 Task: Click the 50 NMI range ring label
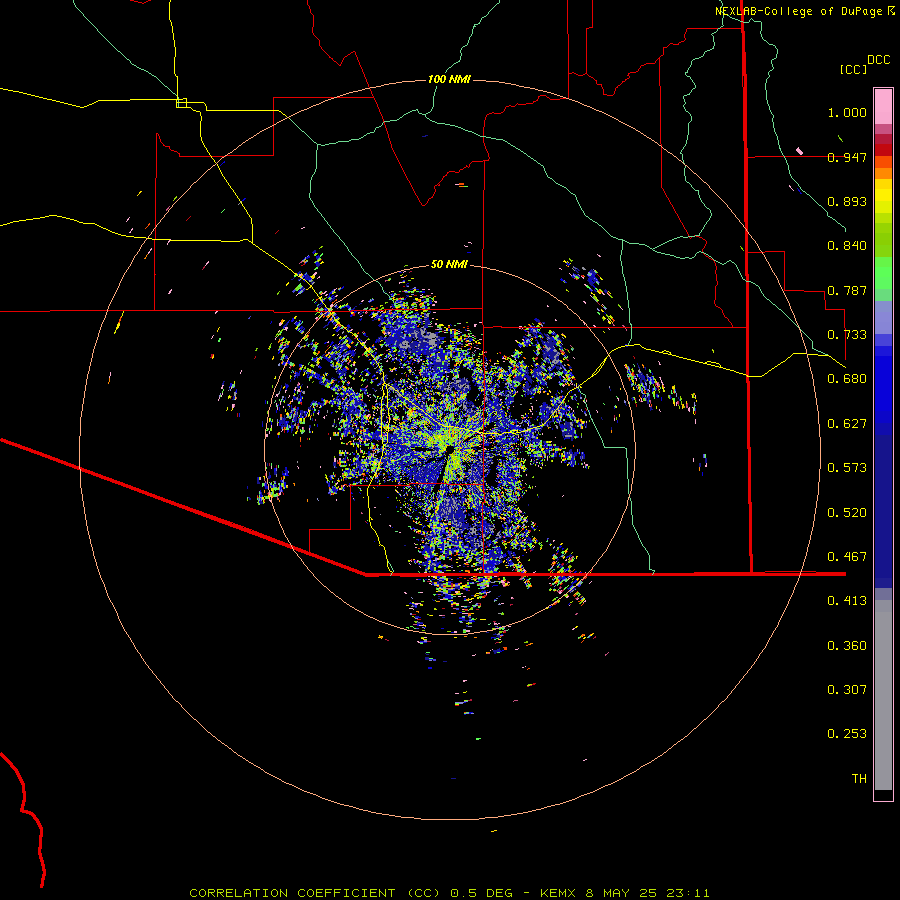449,264
